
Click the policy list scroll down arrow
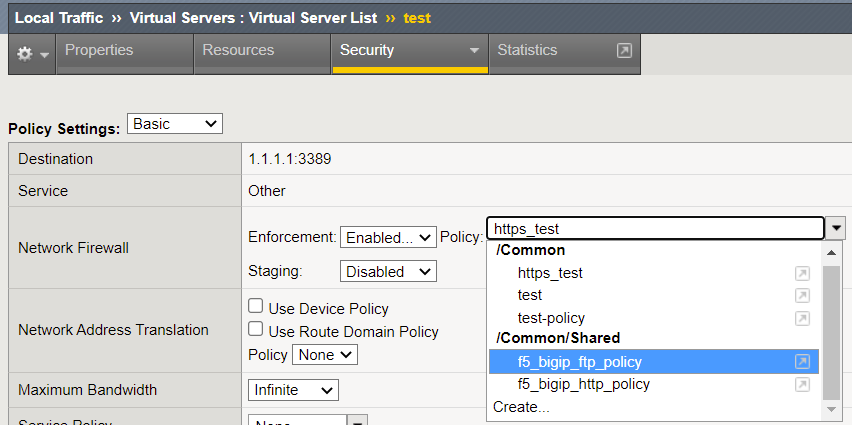[833, 409]
